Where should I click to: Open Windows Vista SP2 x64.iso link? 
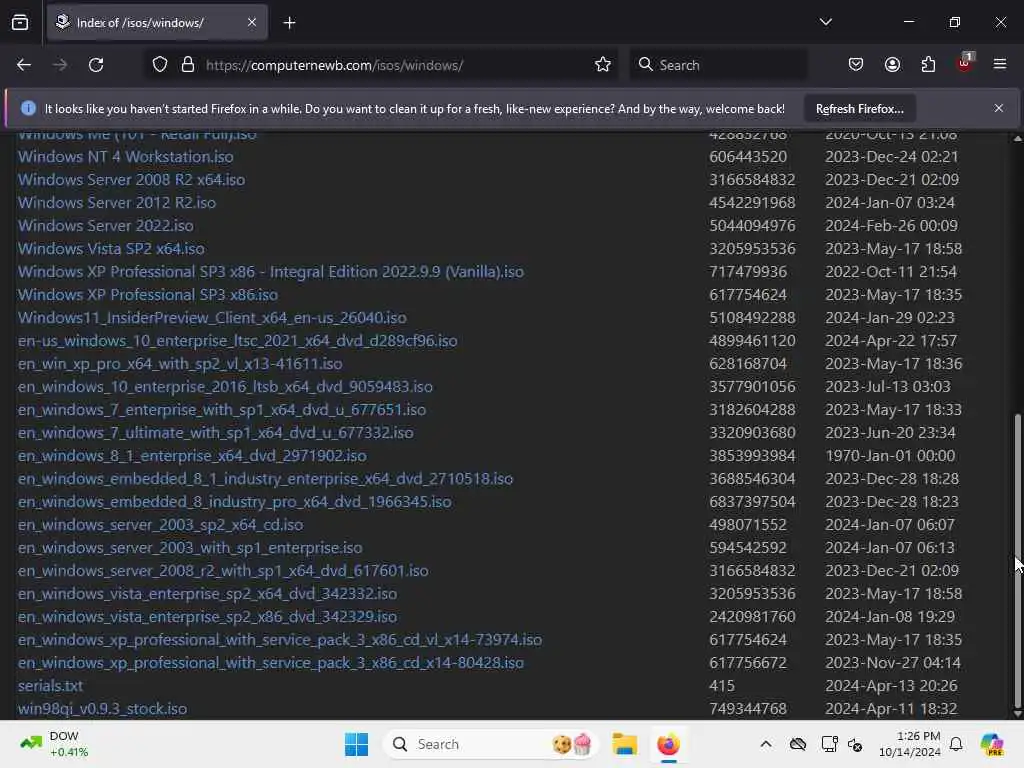point(111,249)
